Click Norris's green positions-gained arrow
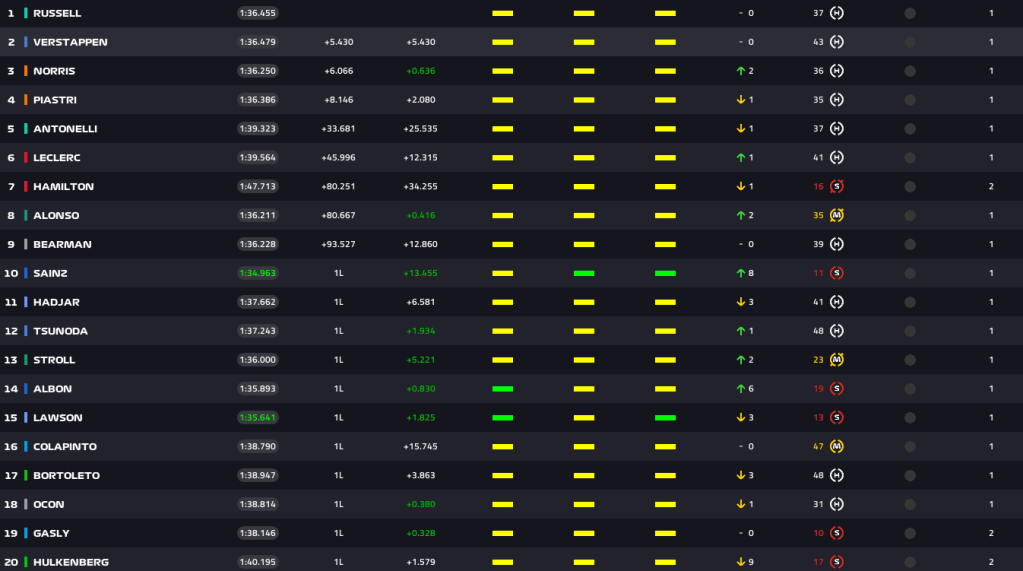 click(x=741, y=70)
